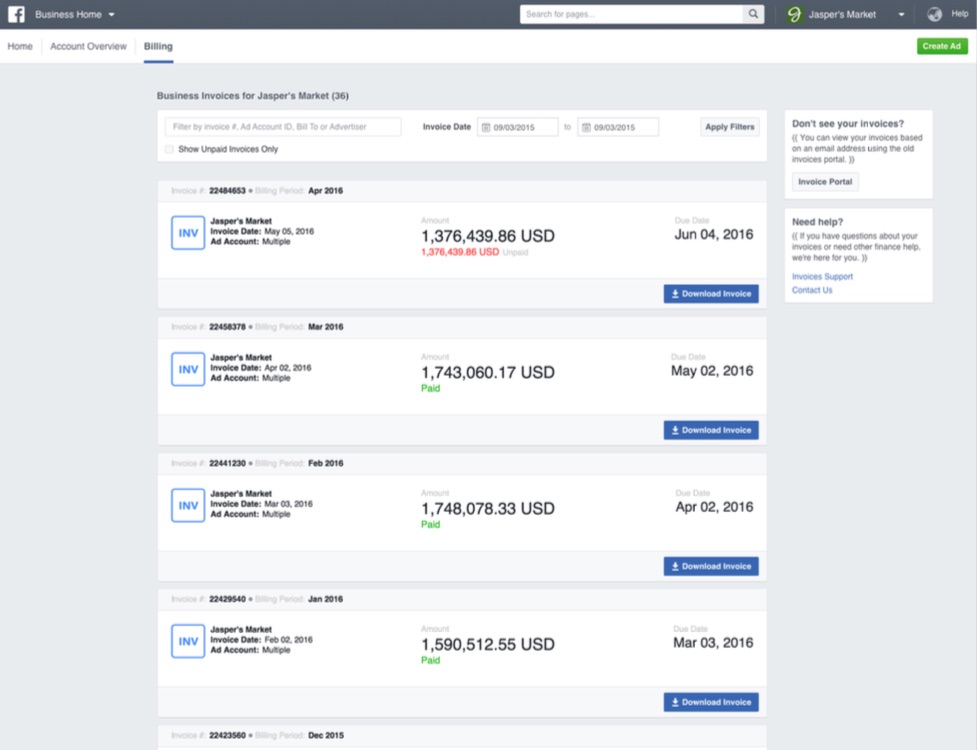Click amount 1,590,512.55 USD
977x750 pixels.
pyautogui.click(x=488, y=644)
